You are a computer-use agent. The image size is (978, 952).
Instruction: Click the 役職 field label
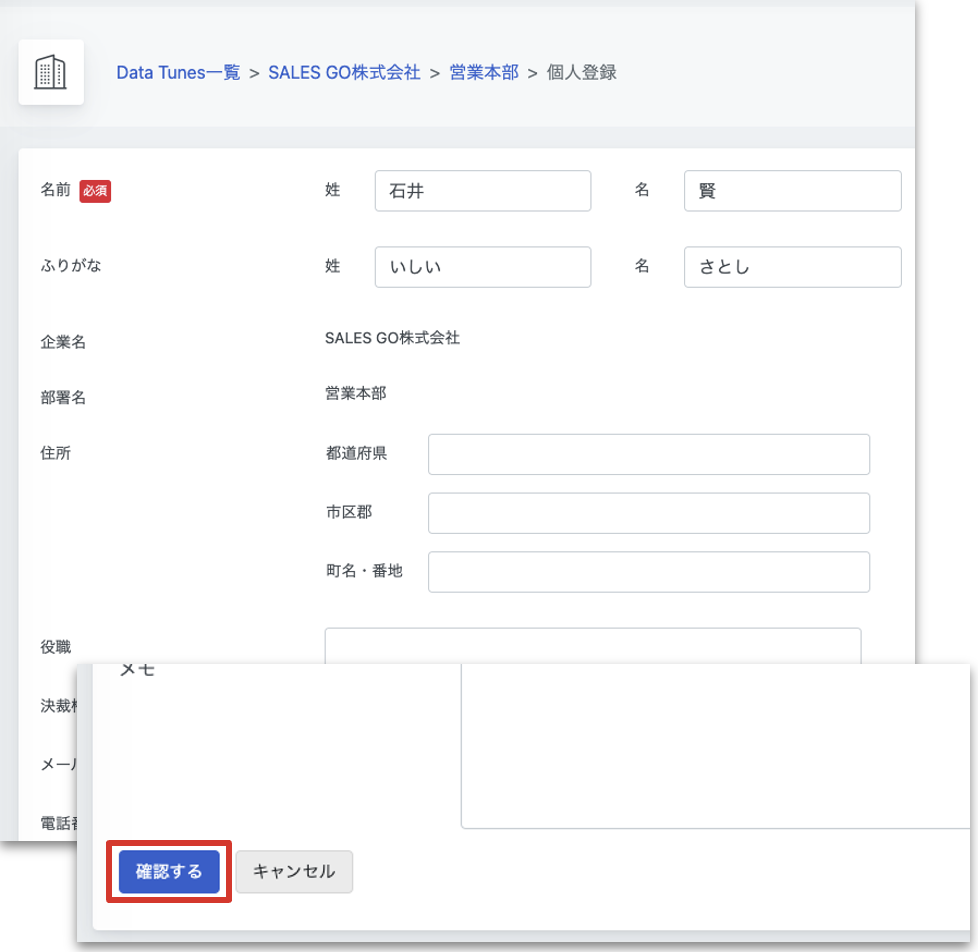56,647
